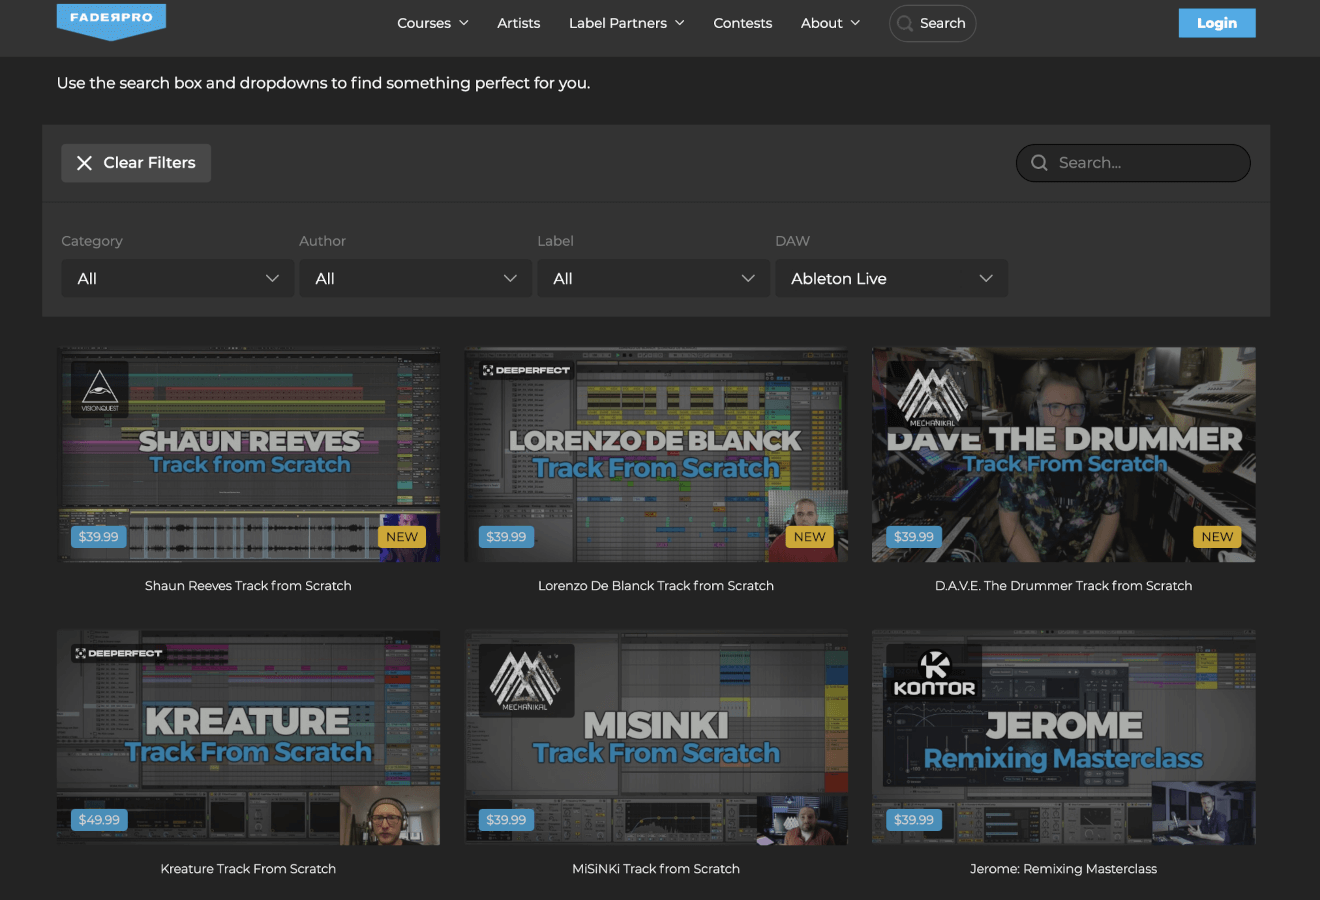This screenshot has height=900, width=1320.
Task: Click the Login button
Action: [1217, 23]
